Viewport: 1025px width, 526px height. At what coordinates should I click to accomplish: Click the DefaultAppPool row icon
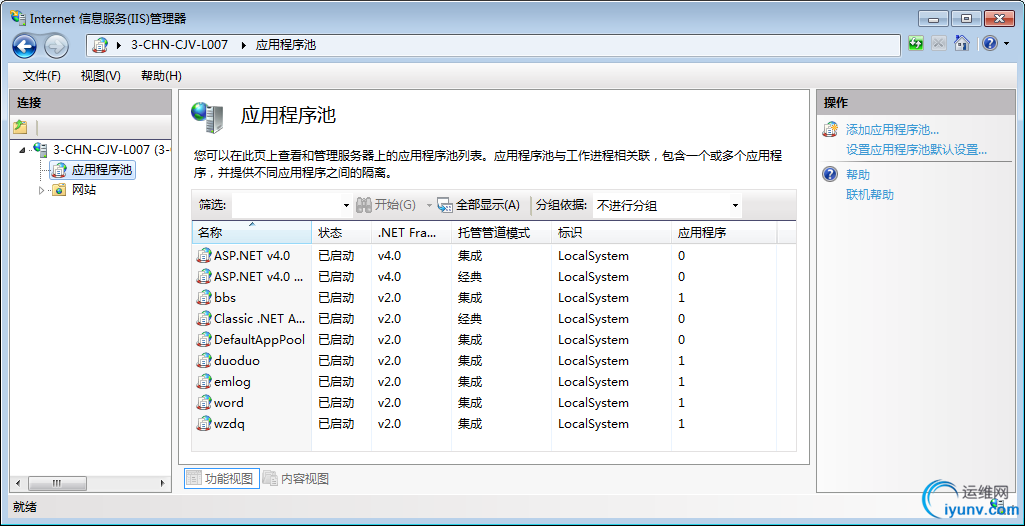tap(204, 339)
